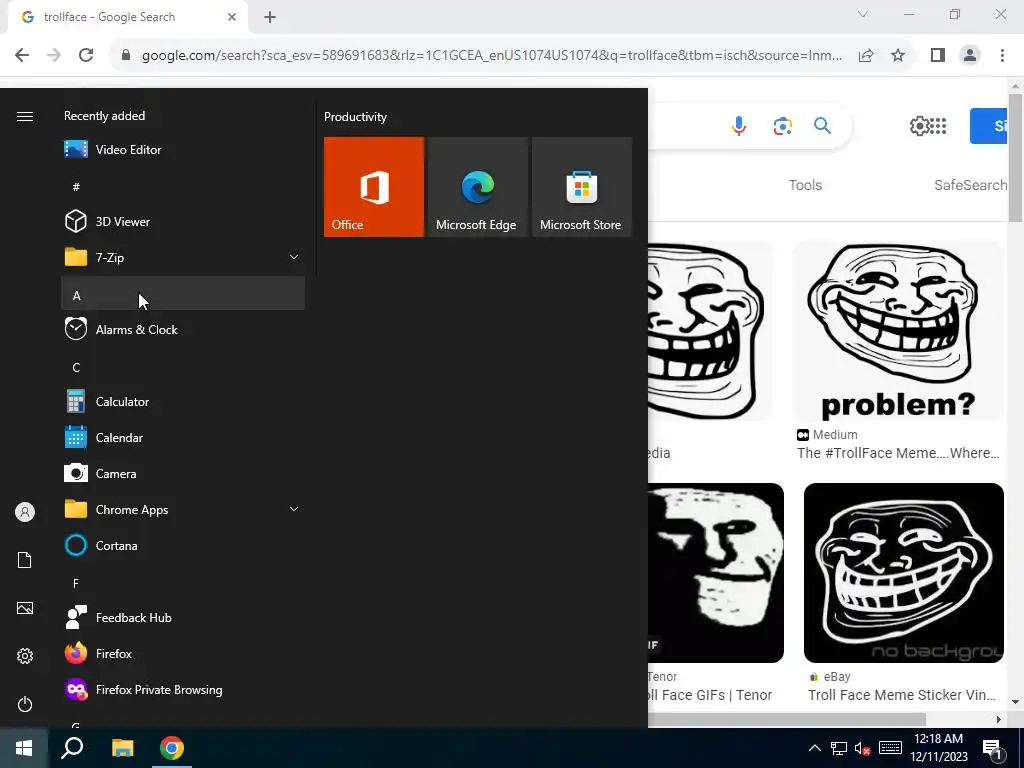Screen dimensions: 1024x768
Task: Click the Chrome address bar URL
Action: pyautogui.click(x=491, y=56)
